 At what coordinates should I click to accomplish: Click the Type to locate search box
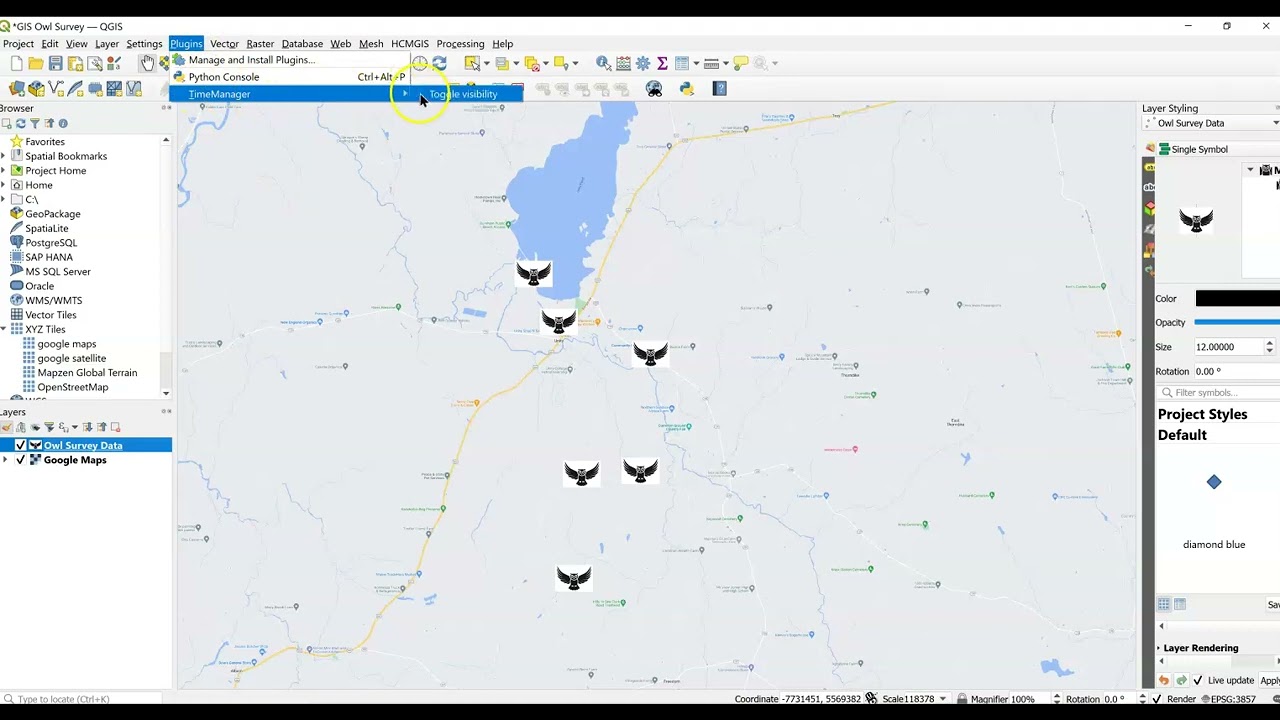tap(80, 699)
